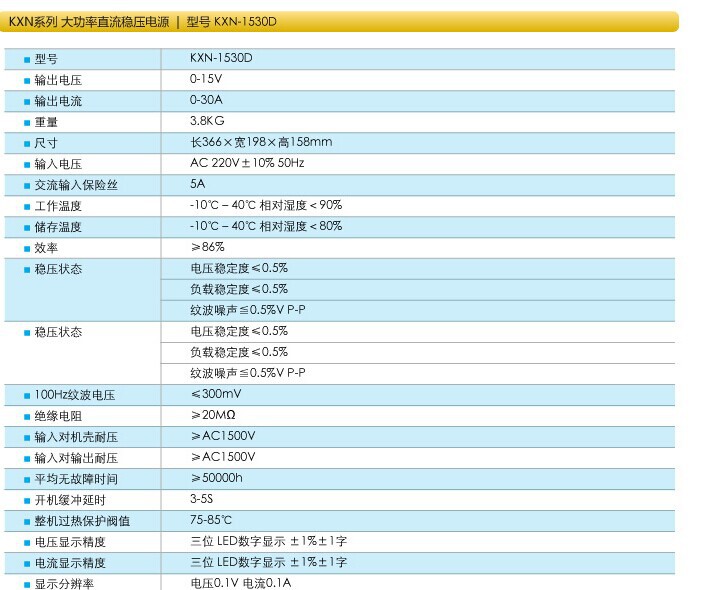Select the '输入对机壳耐压' label
Viewport: 703px width, 590px height.
point(76,437)
